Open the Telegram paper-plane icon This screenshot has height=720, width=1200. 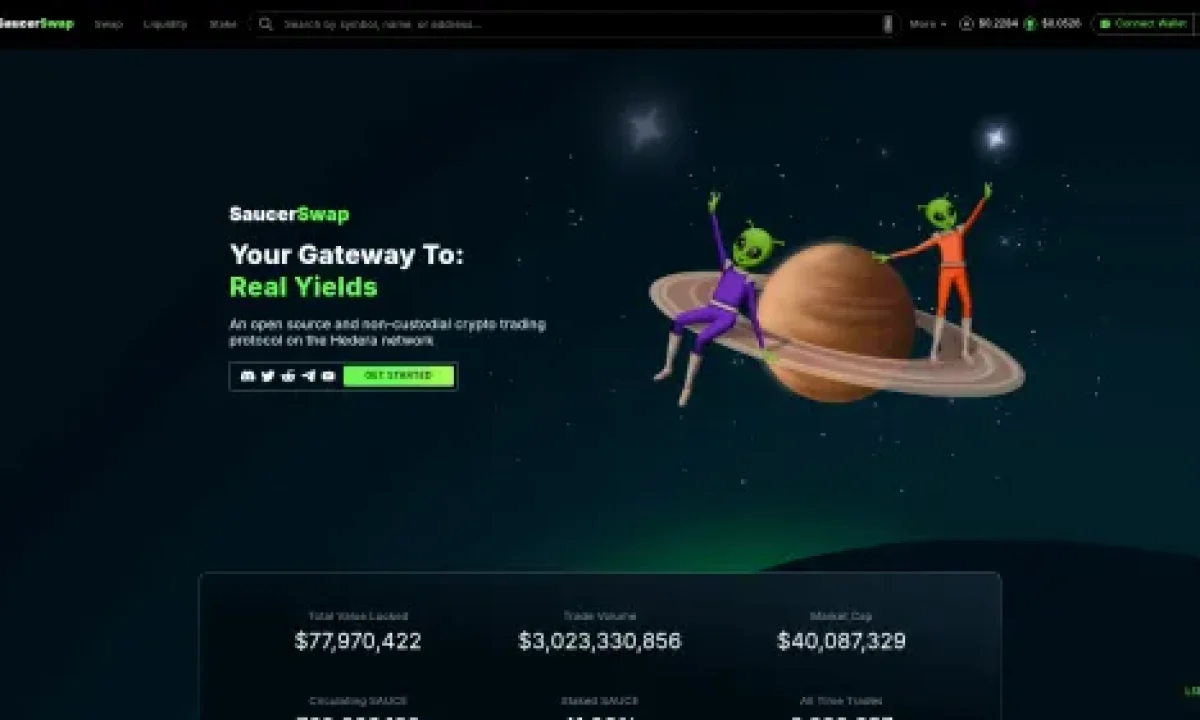pos(308,376)
